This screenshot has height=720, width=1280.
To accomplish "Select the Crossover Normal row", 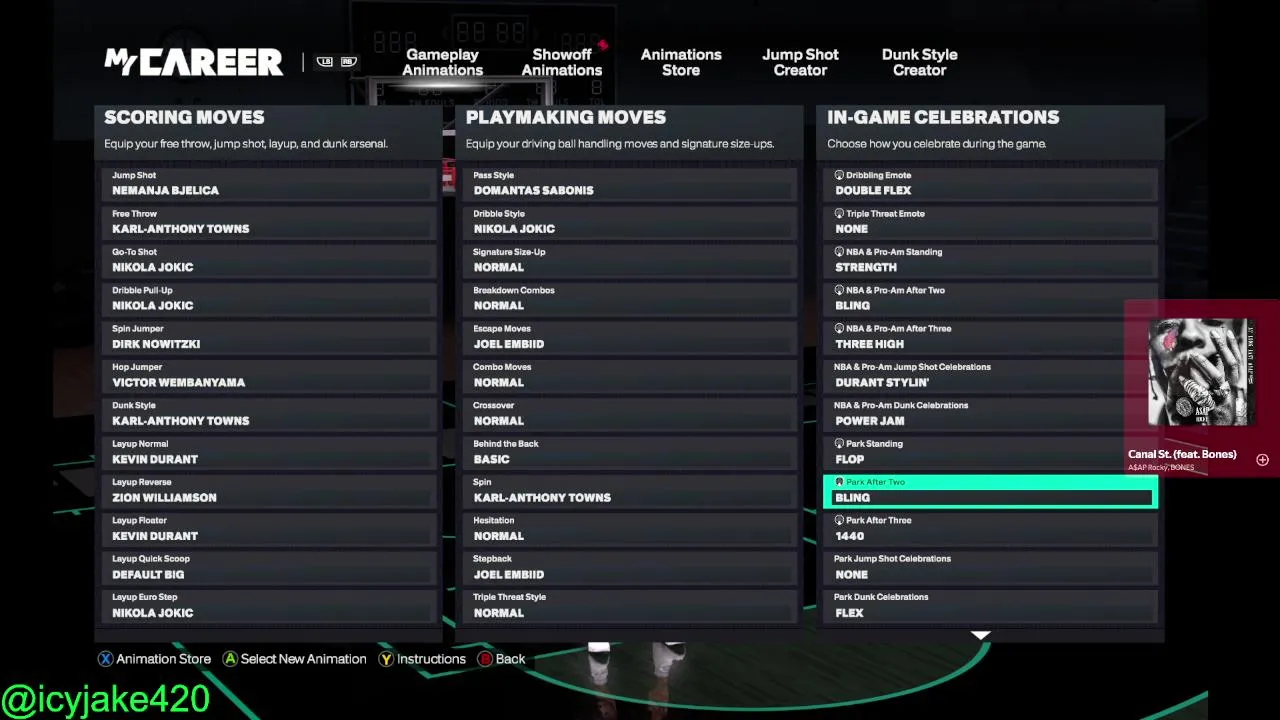I will pos(630,413).
